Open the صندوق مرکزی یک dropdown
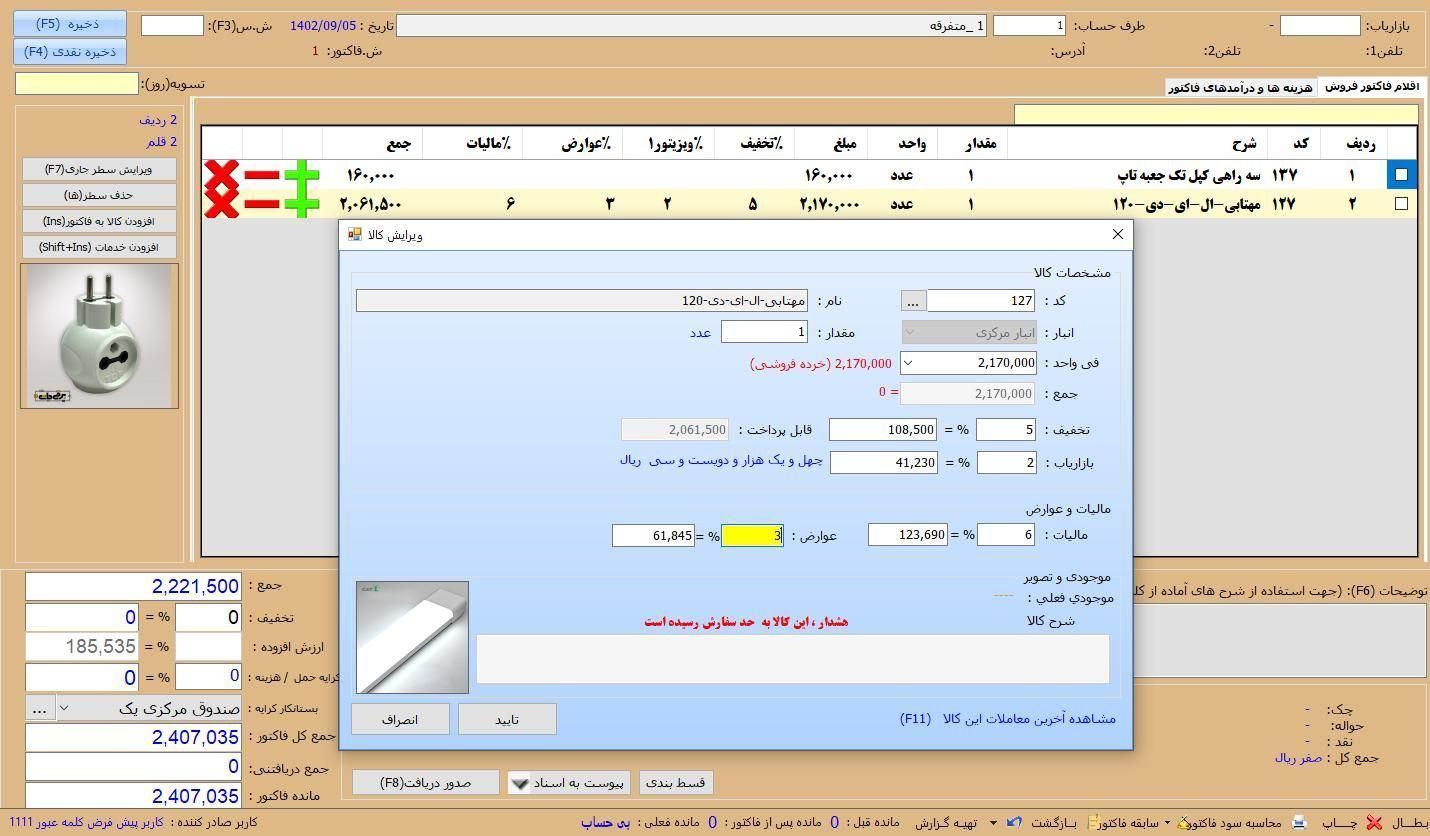Screen dimensions: 1430x836 [64, 708]
